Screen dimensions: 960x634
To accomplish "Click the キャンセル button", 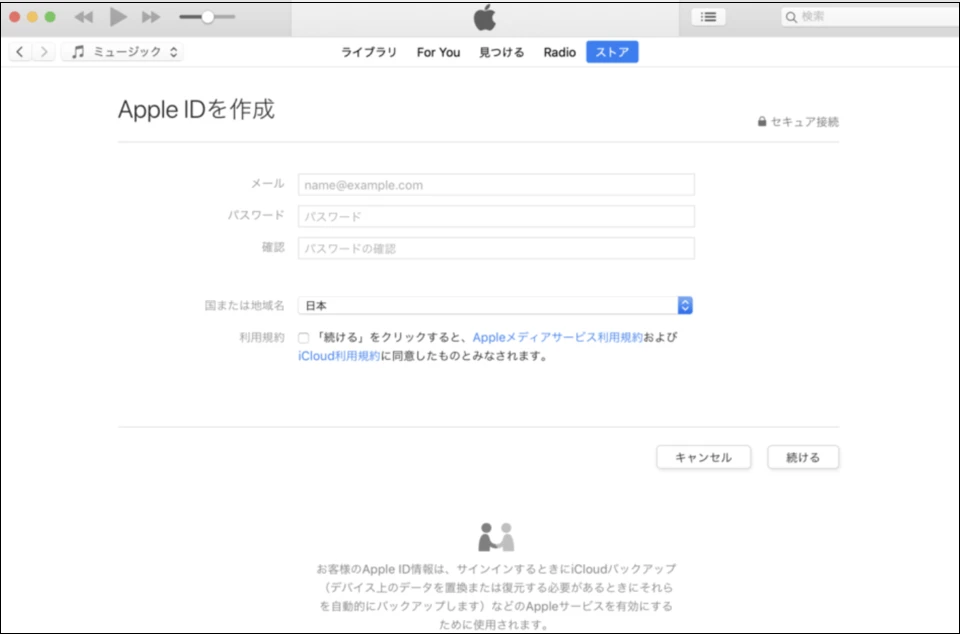I will tap(702, 457).
